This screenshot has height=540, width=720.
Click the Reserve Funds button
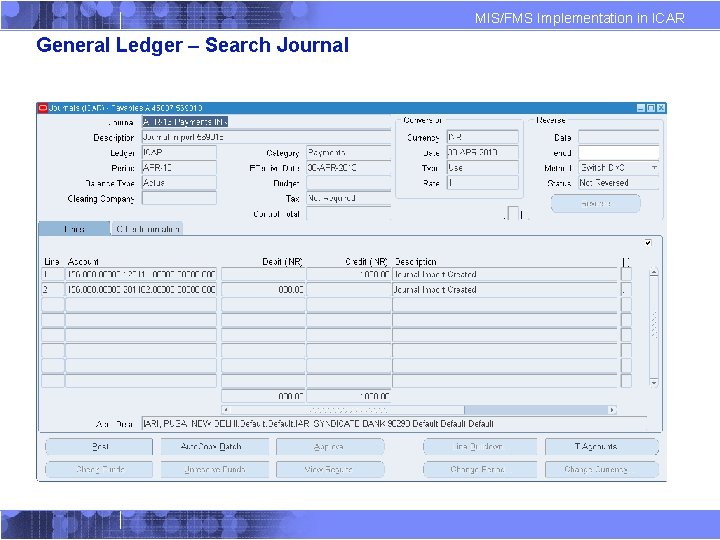click(215, 469)
